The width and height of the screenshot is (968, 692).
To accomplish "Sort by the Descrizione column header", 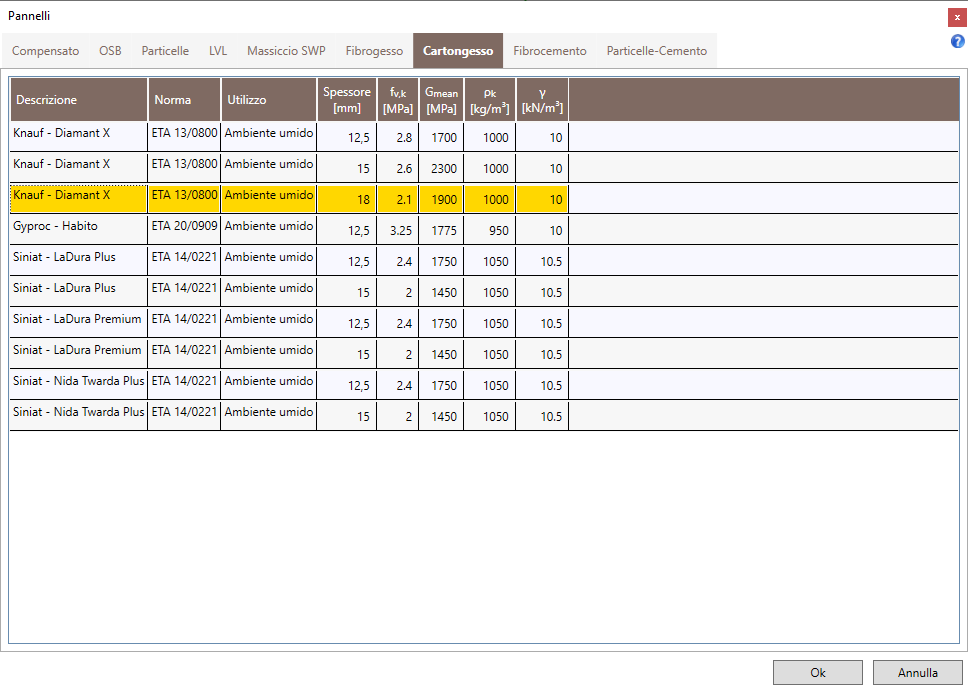I will 79,99.
